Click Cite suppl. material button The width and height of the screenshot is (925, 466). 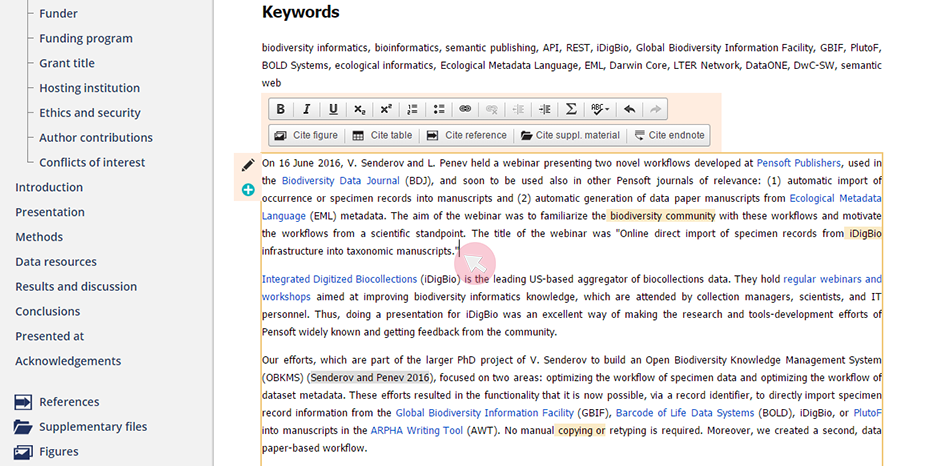(x=570, y=135)
